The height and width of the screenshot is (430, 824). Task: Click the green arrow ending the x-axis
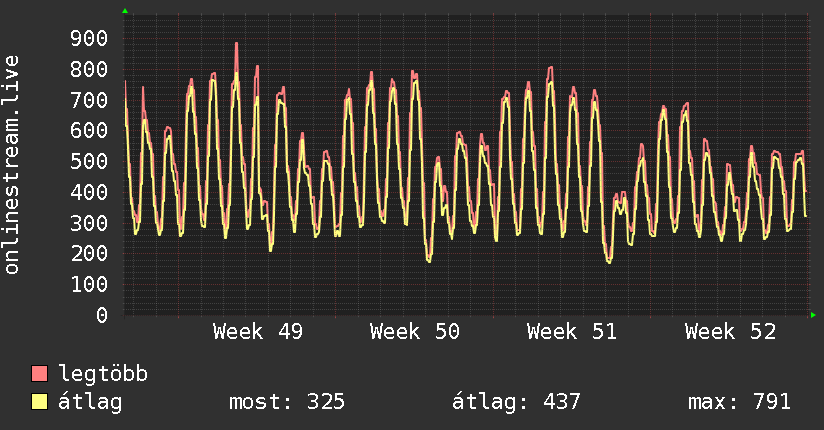pyautogui.click(x=813, y=315)
